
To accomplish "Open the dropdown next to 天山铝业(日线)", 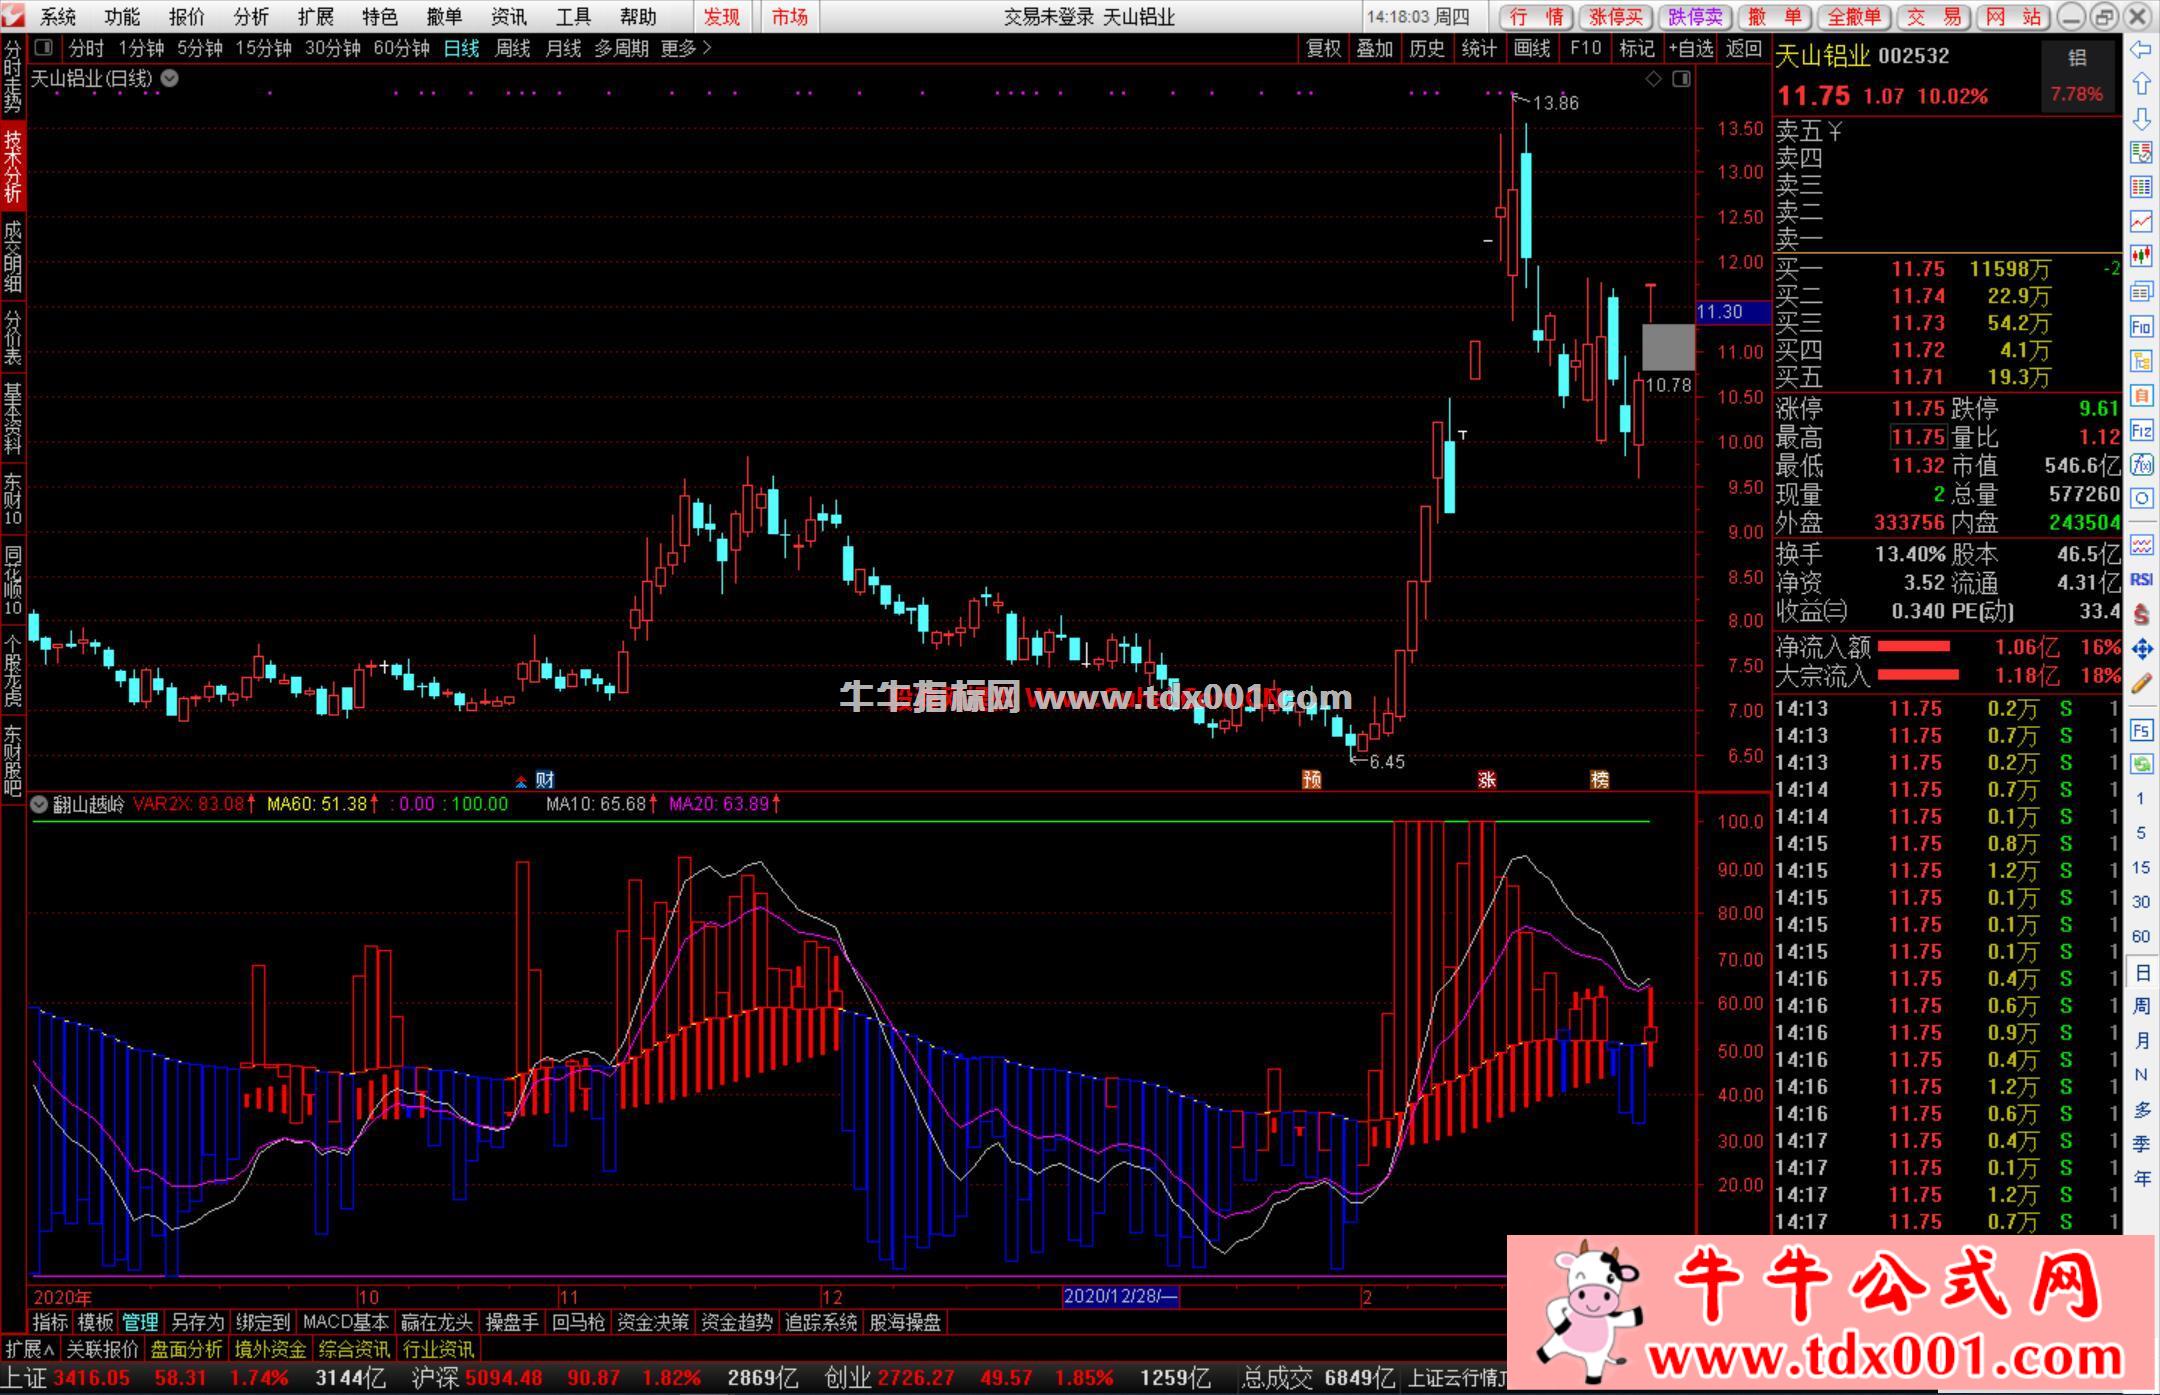I will coord(170,78).
